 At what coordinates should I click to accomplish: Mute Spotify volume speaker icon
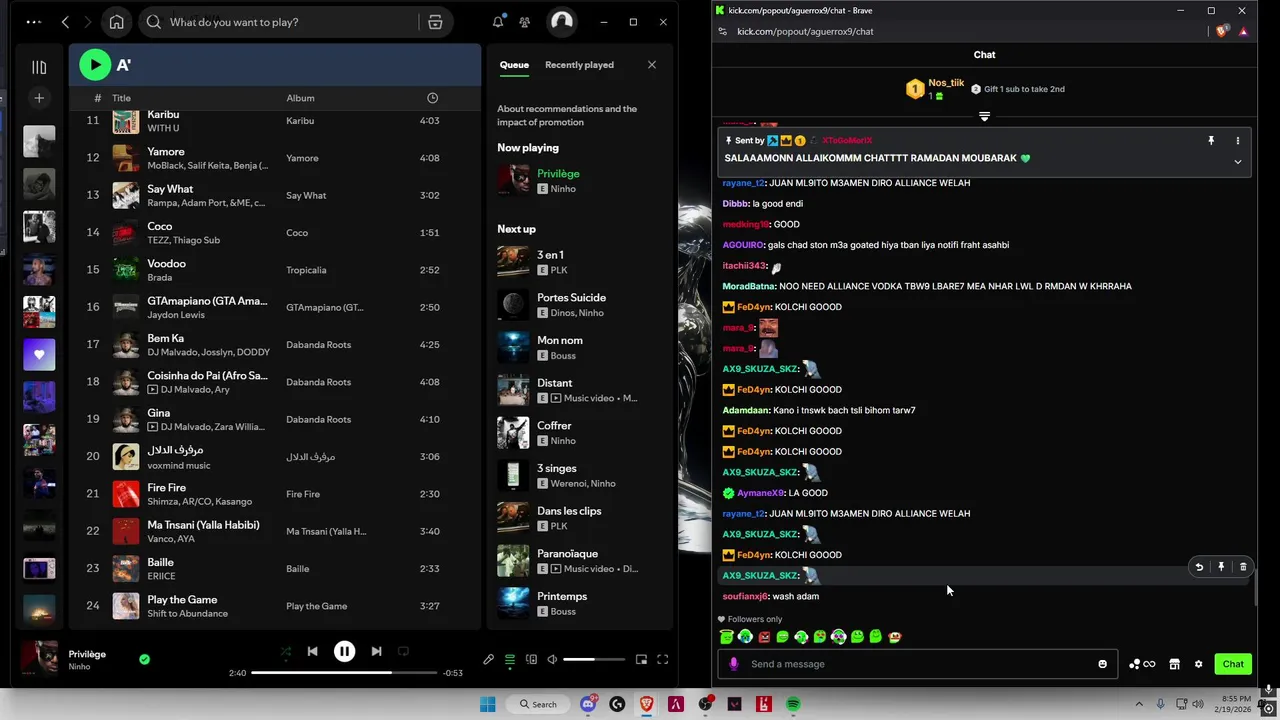tap(551, 660)
